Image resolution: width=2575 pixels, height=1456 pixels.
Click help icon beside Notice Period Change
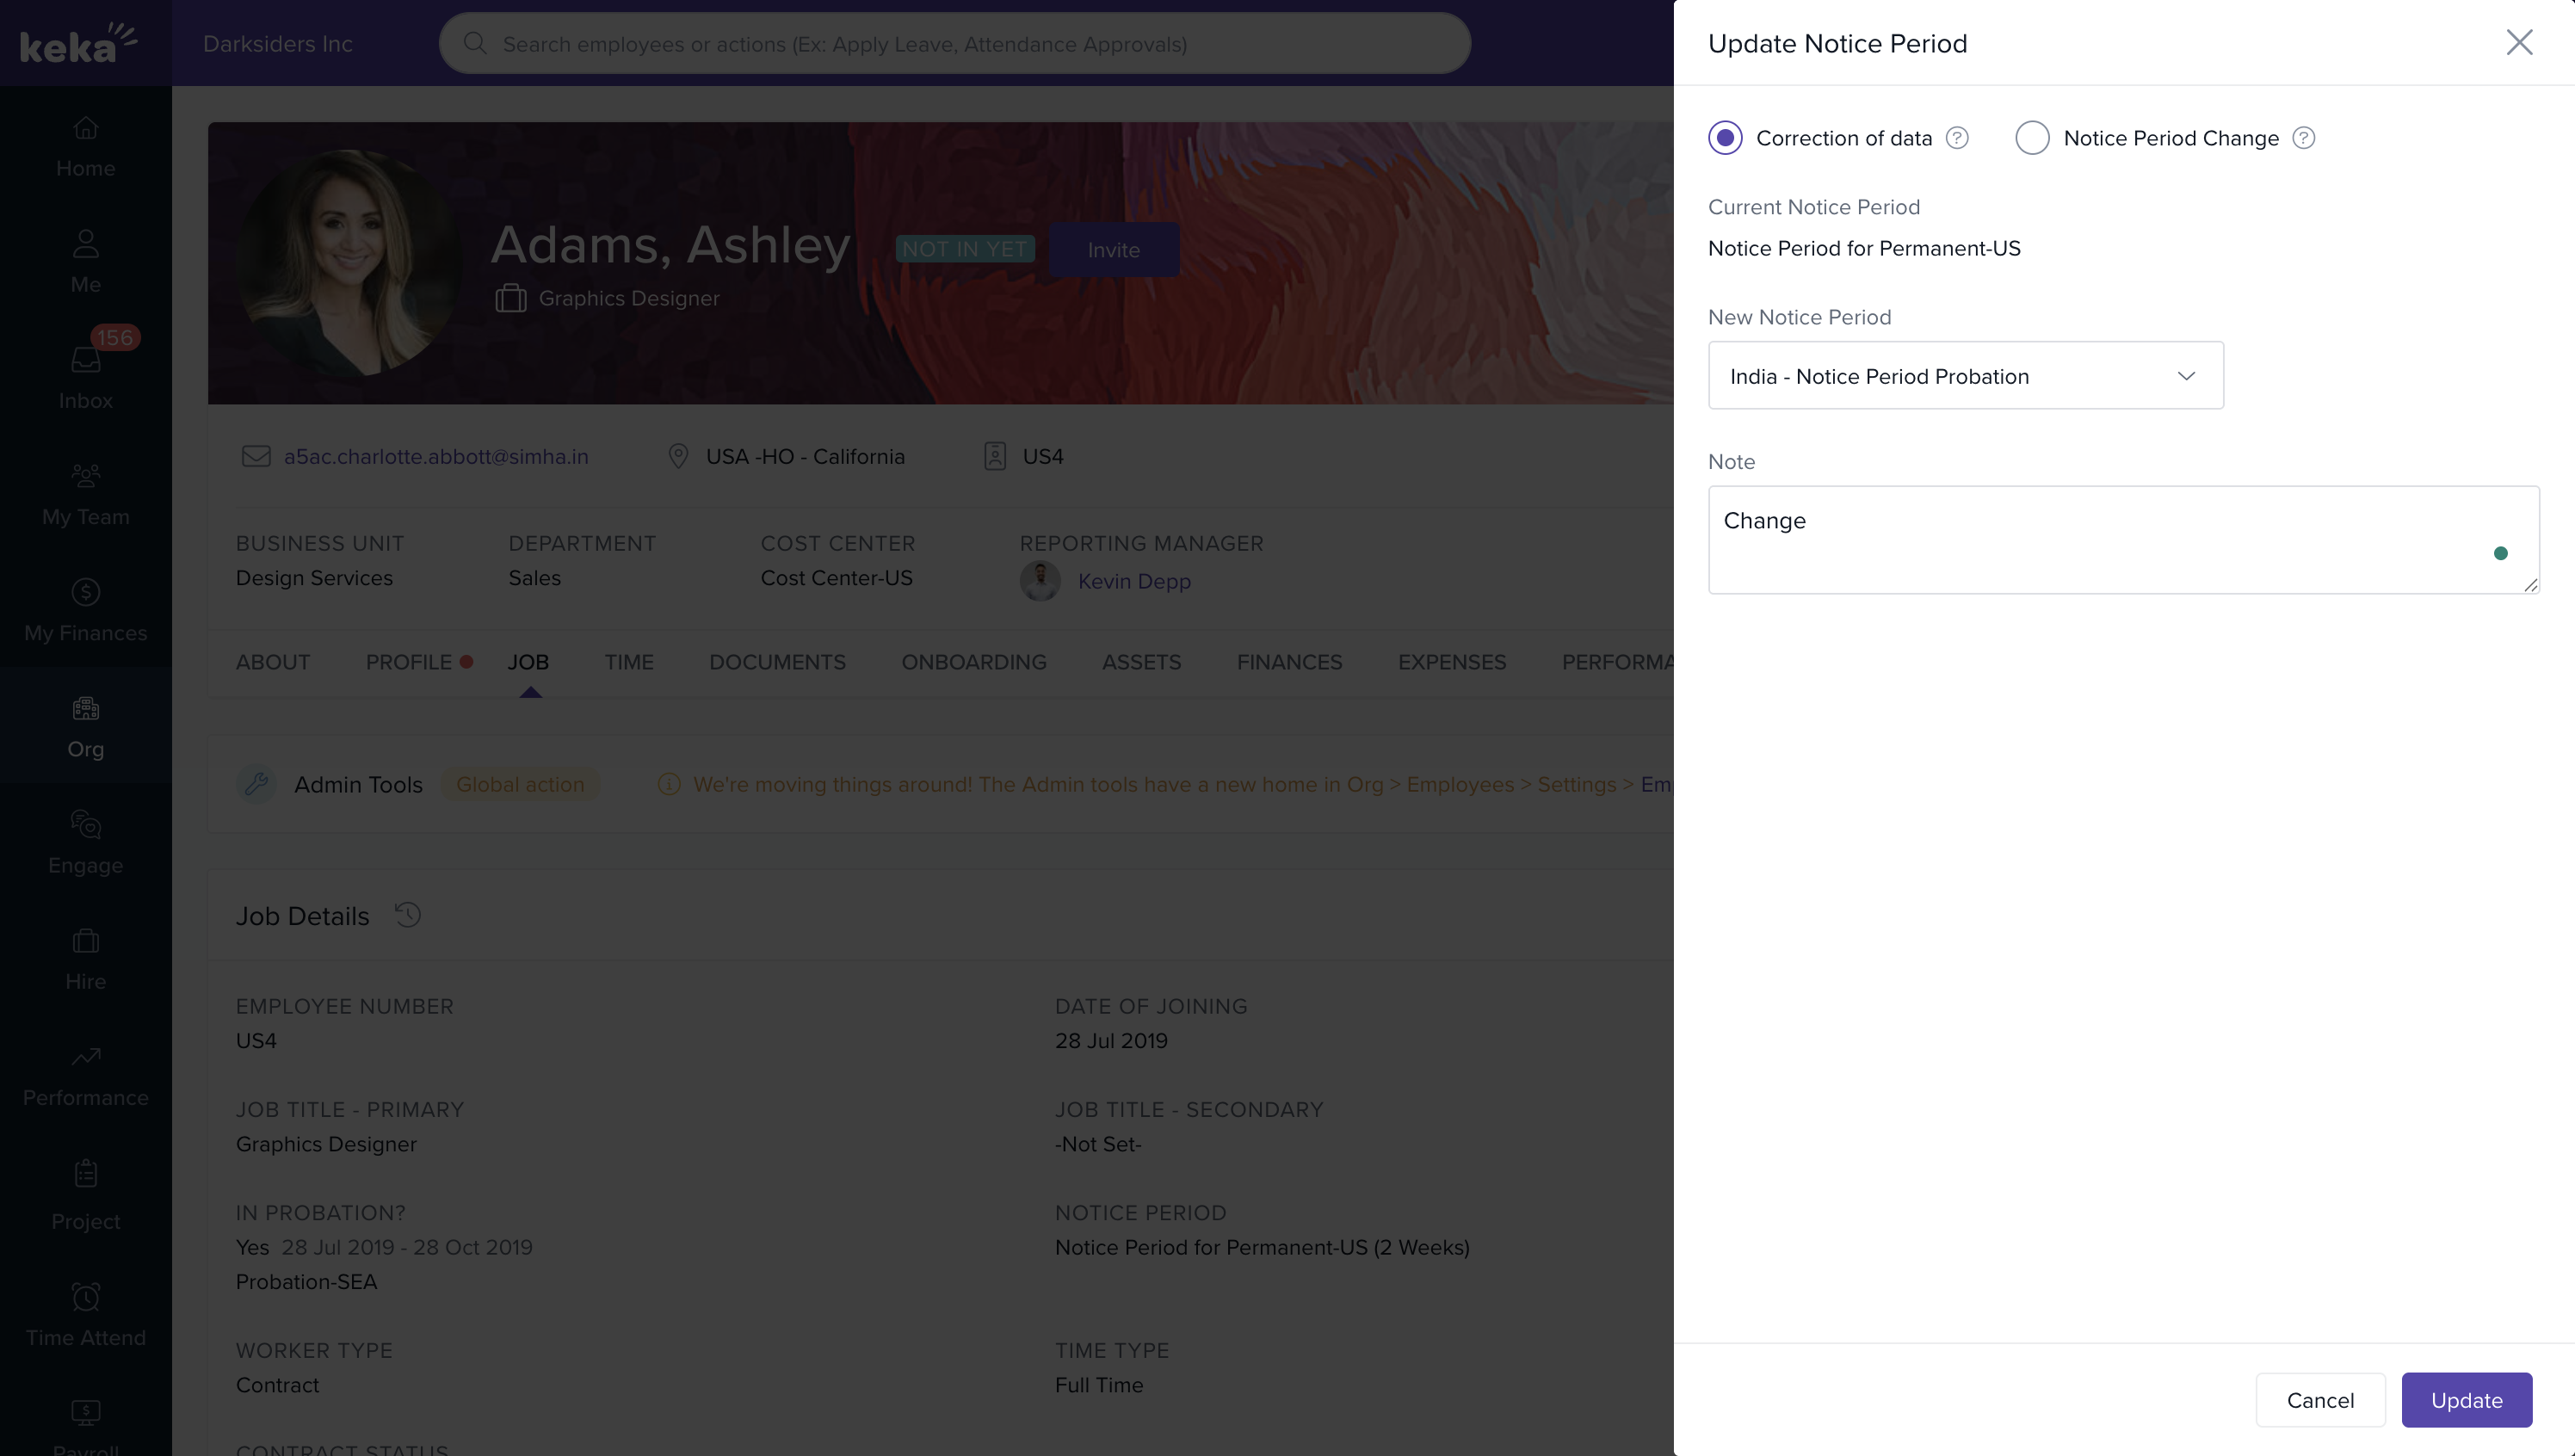(2303, 138)
